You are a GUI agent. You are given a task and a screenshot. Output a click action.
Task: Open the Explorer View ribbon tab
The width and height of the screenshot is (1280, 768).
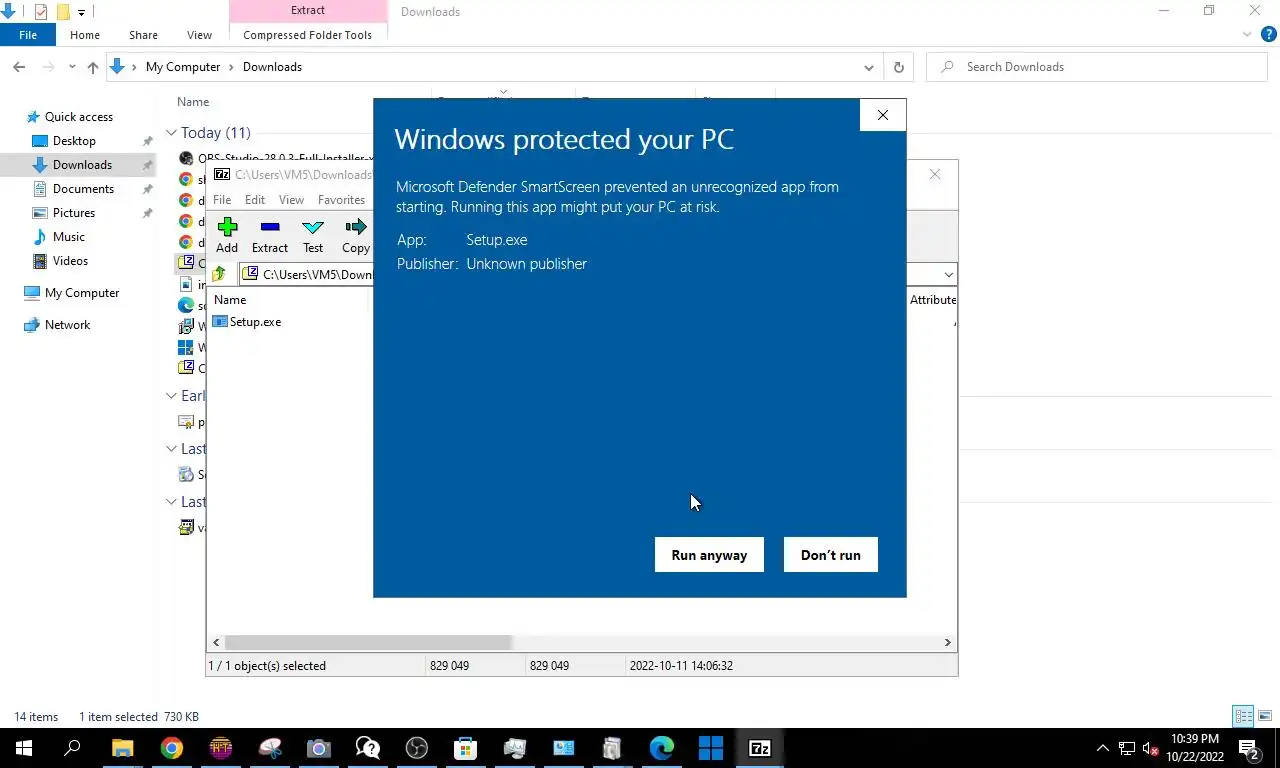pos(199,35)
